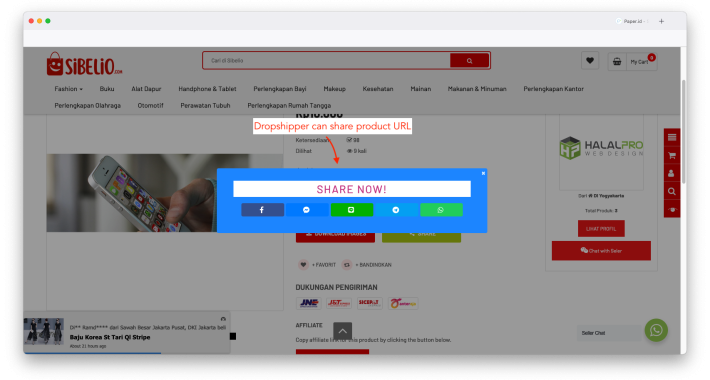The image size is (710, 380).
Task: Open Perlengkapan Rumah Tangga category
Action: click(x=289, y=106)
